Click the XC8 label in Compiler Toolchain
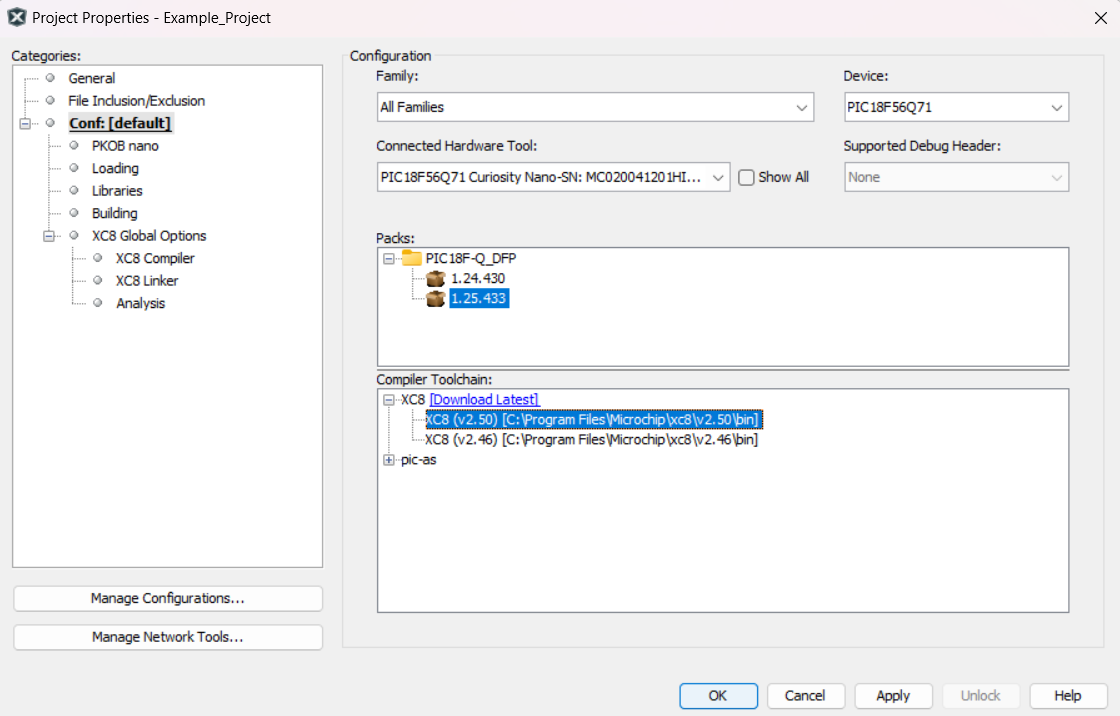Viewport: 1120px width, 716px height. 413,400
